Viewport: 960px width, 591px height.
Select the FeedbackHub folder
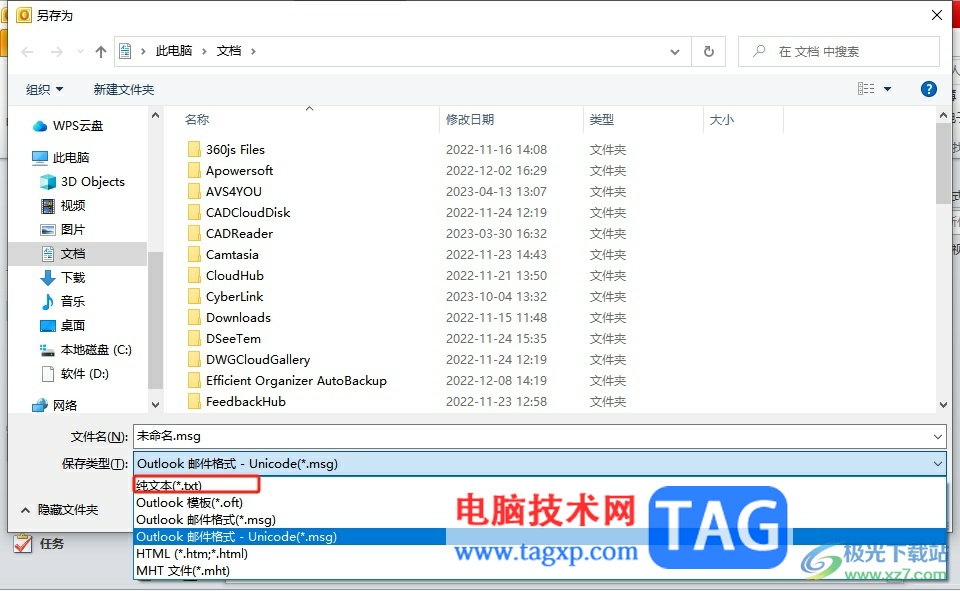click(x=236, y=402)
